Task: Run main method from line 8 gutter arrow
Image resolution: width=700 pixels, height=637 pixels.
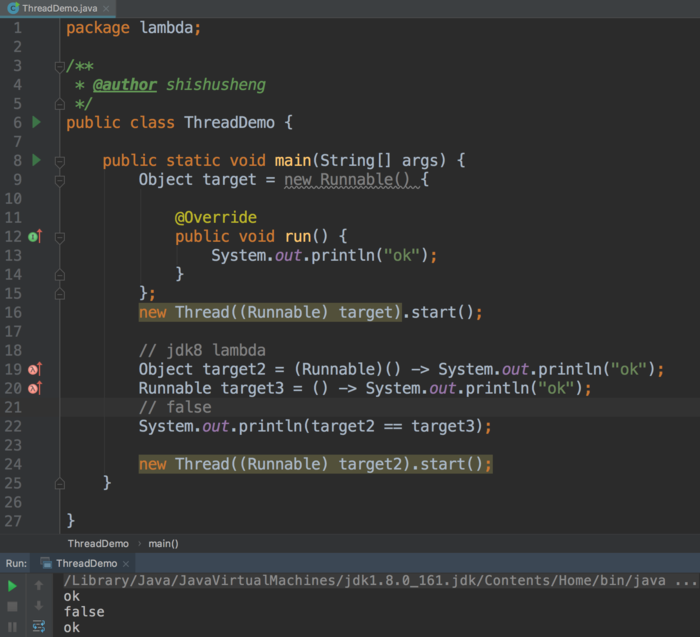Action: 37,160
